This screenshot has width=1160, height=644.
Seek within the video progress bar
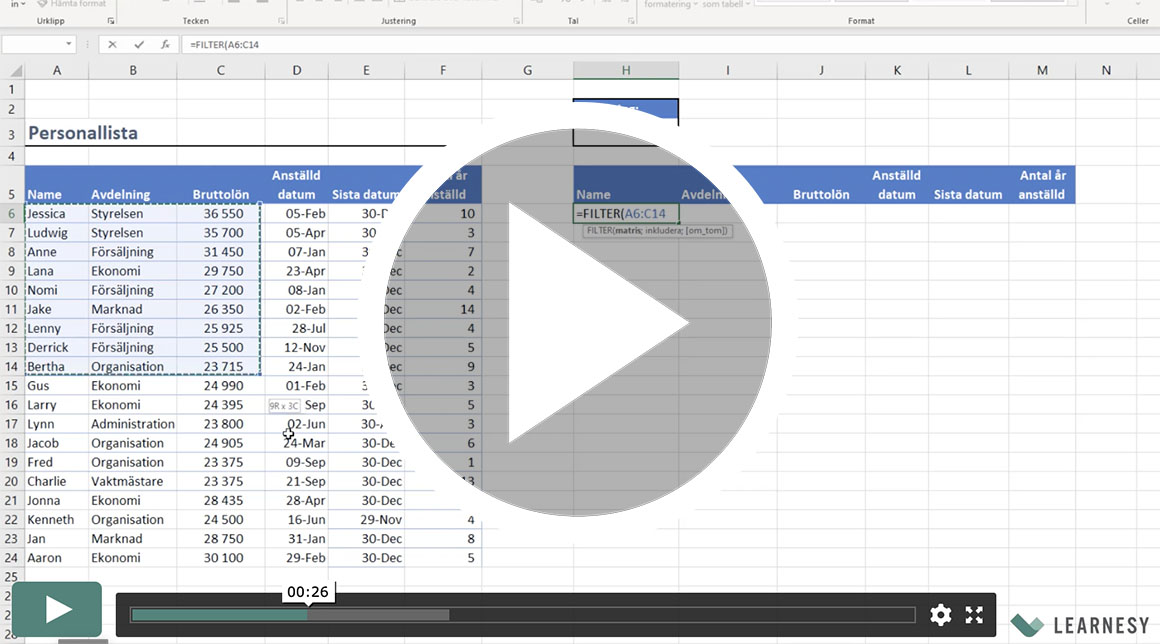click(x=523, y=614)
